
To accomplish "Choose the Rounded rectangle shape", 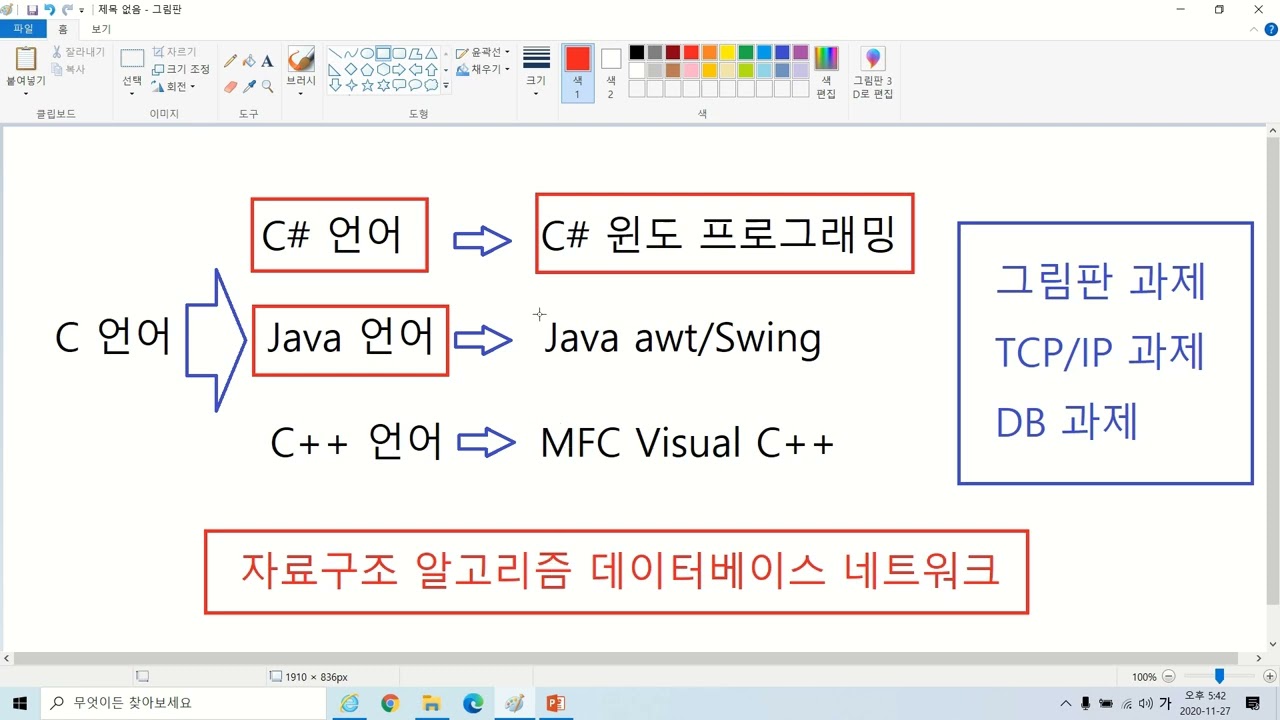I will point(399,54).
